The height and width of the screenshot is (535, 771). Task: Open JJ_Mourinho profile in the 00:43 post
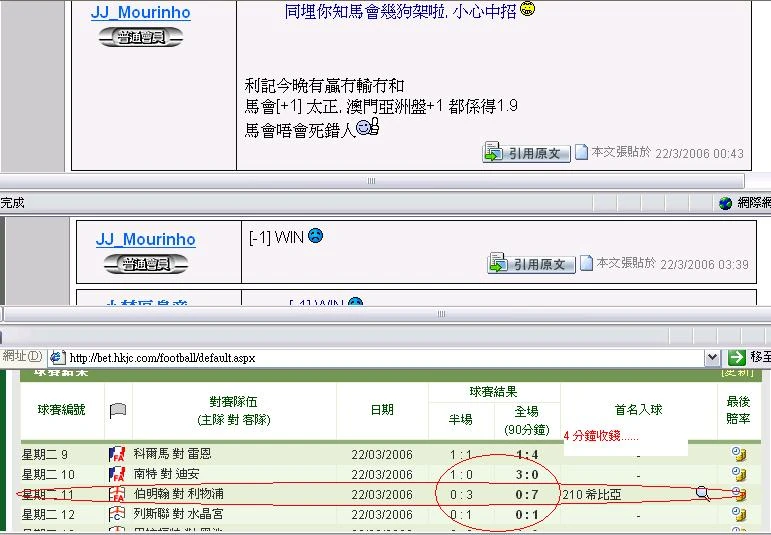(141, 12)
